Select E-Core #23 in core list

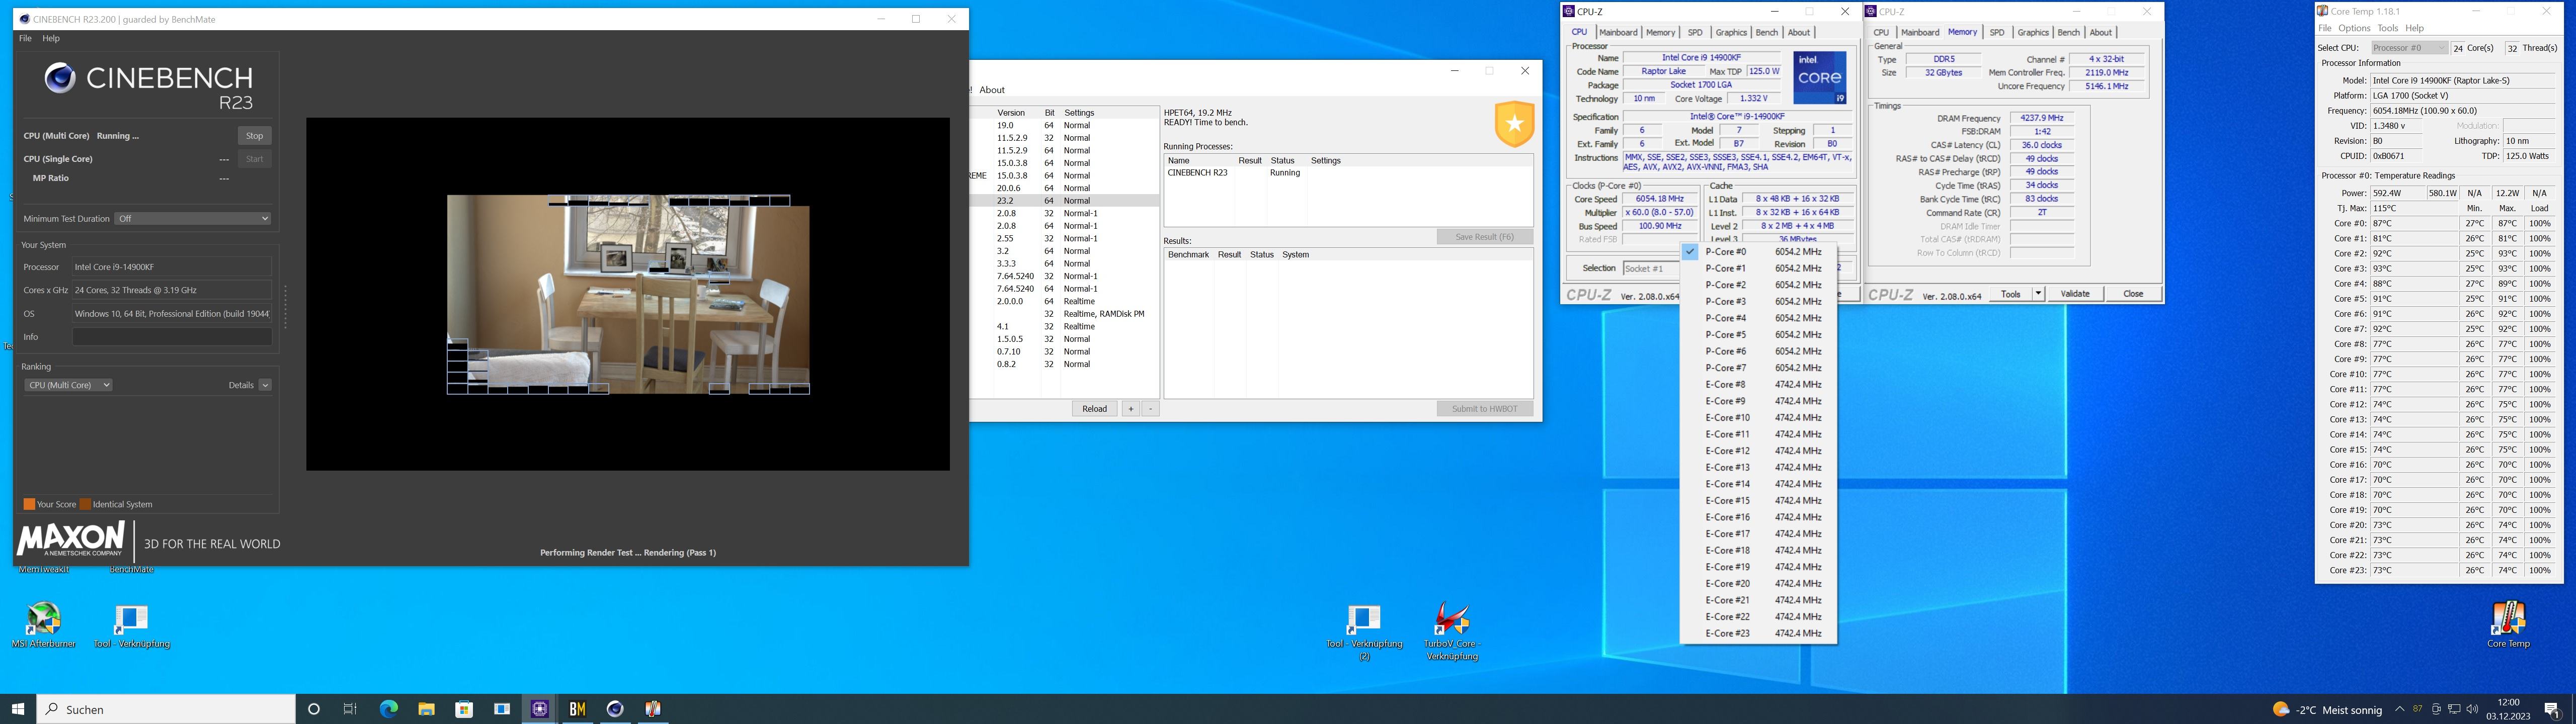pyautogui.click(x=1759, y=633)
